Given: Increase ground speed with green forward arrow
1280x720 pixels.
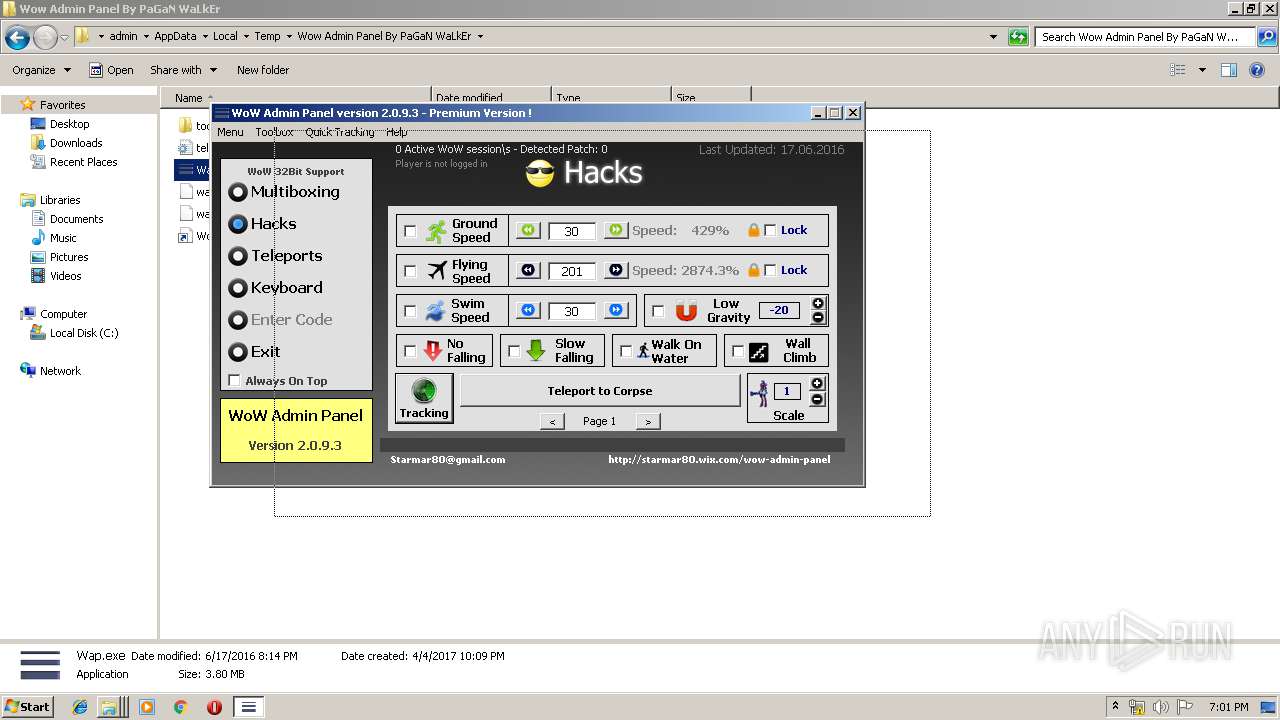Looking at the screenshot, I should coord(616,230).
